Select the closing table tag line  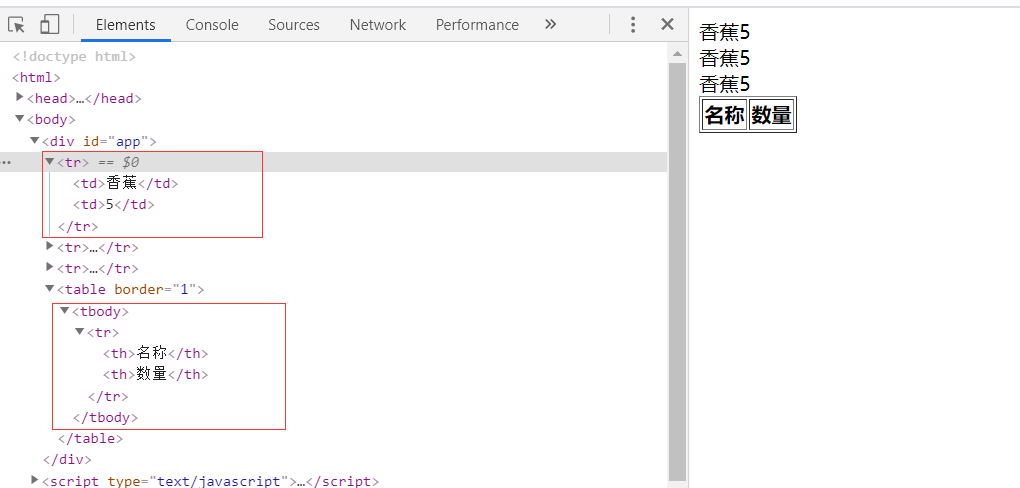[x=90, y=439]
